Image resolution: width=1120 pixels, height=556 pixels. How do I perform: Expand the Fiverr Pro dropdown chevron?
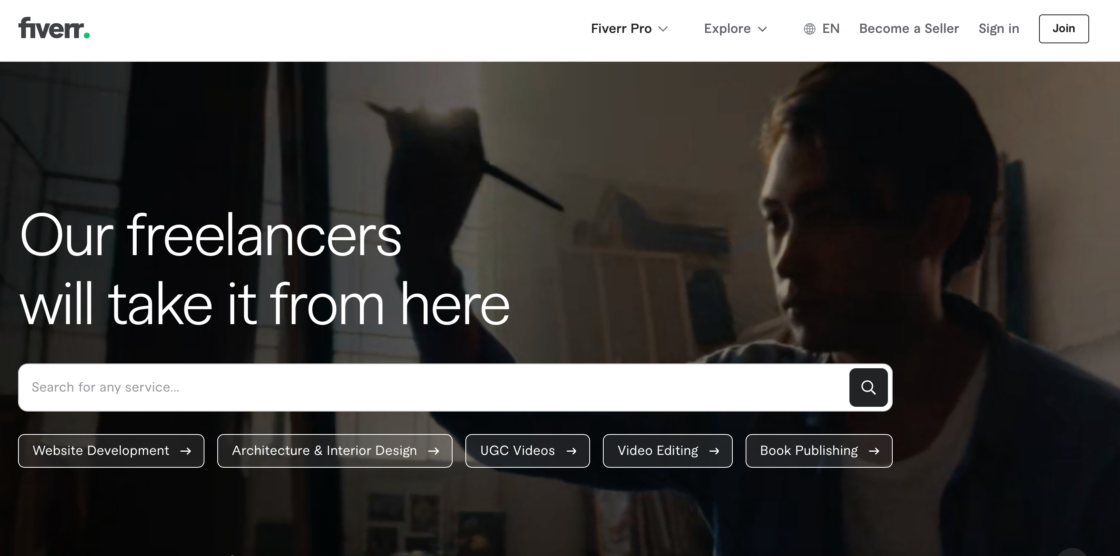click(x=663, y=29)
